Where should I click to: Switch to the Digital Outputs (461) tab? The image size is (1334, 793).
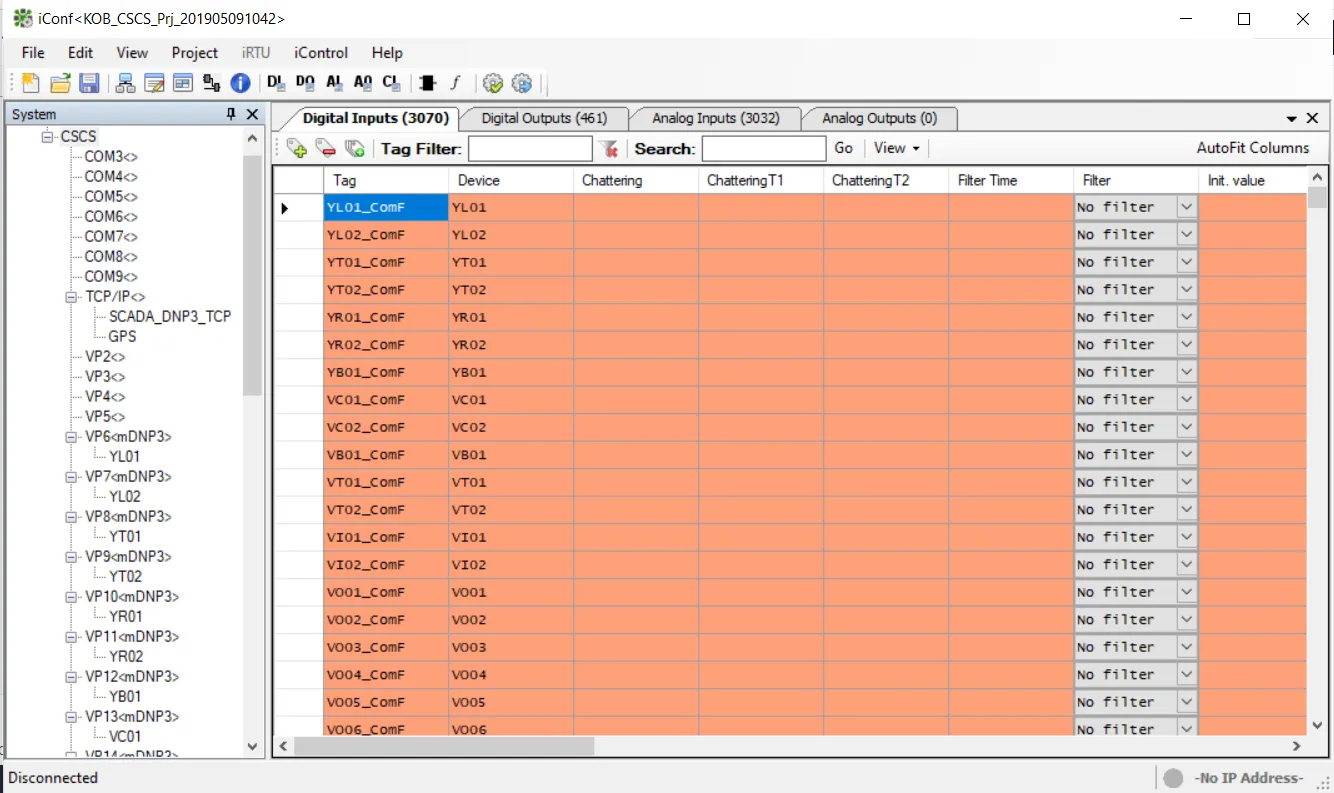click(x=544, y=118)
